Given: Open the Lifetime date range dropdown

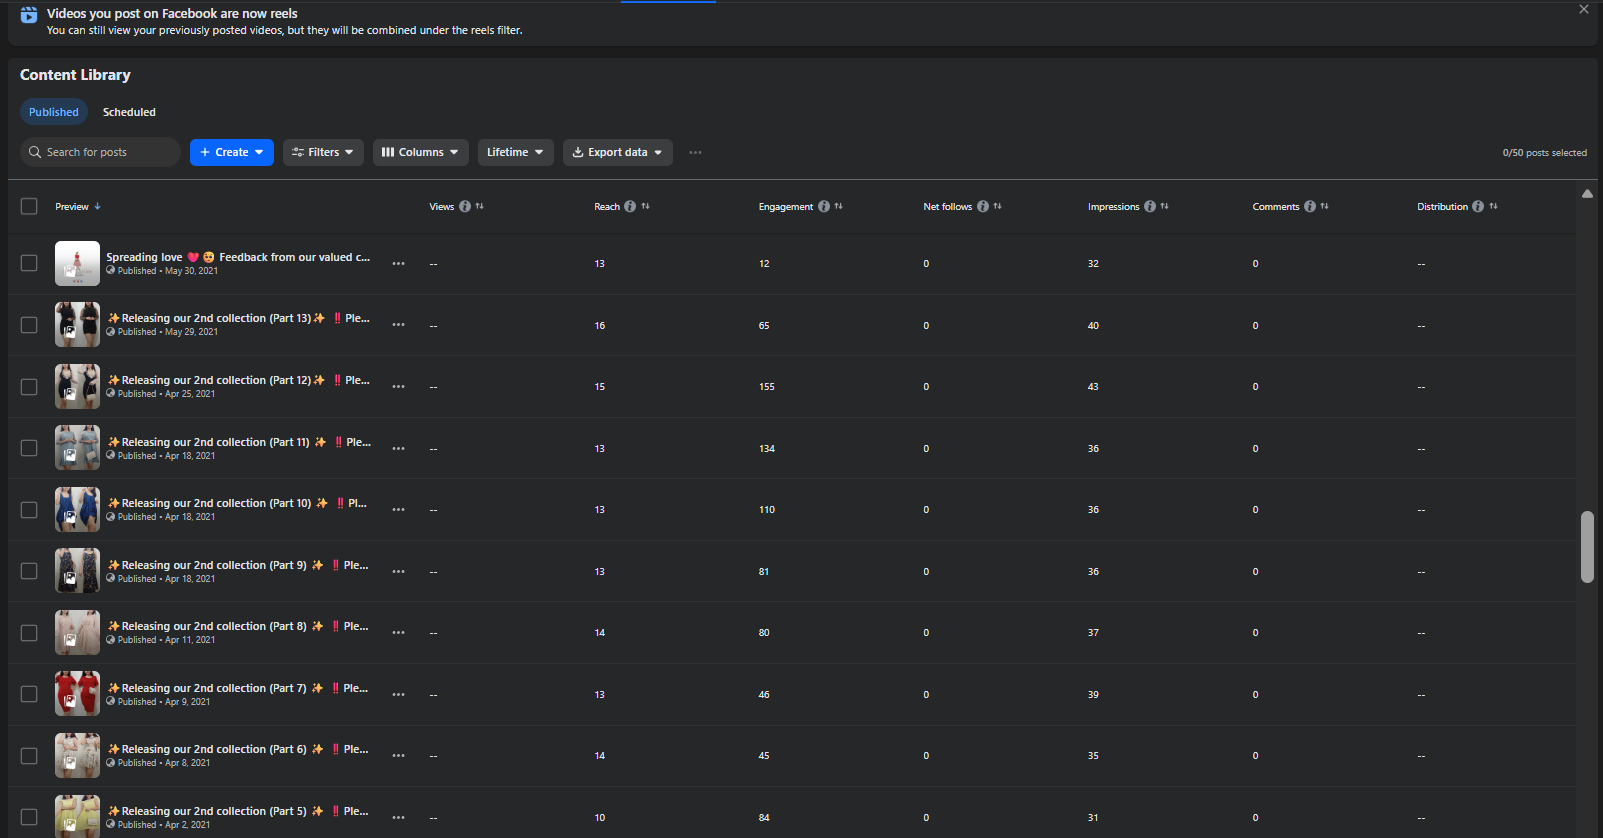Looking at the screenshot, I should click(515, 153).
